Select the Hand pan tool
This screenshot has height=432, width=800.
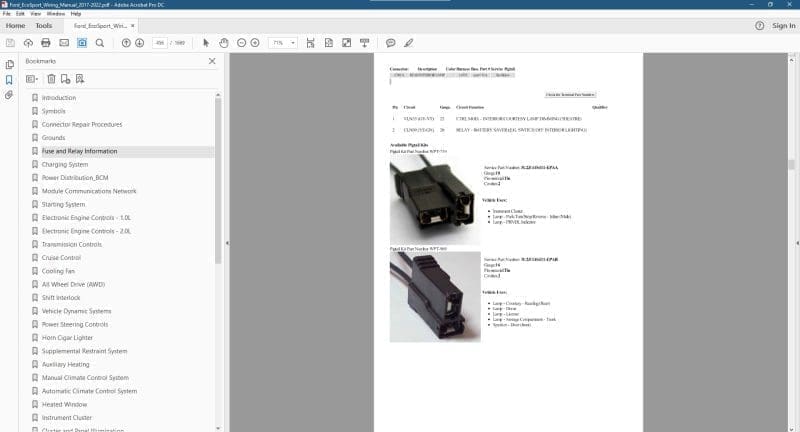[x=223, y=43]
